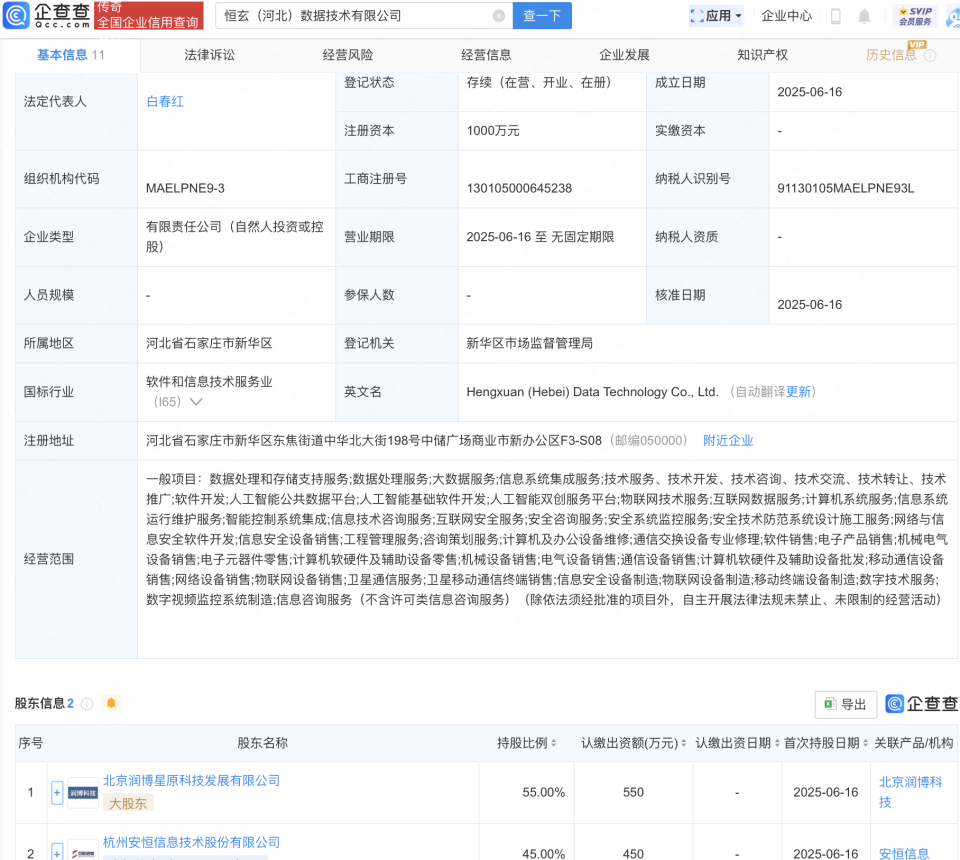Open notifications bell icon
This screenshot has height=860, width=960.
(x=864, y=16)
